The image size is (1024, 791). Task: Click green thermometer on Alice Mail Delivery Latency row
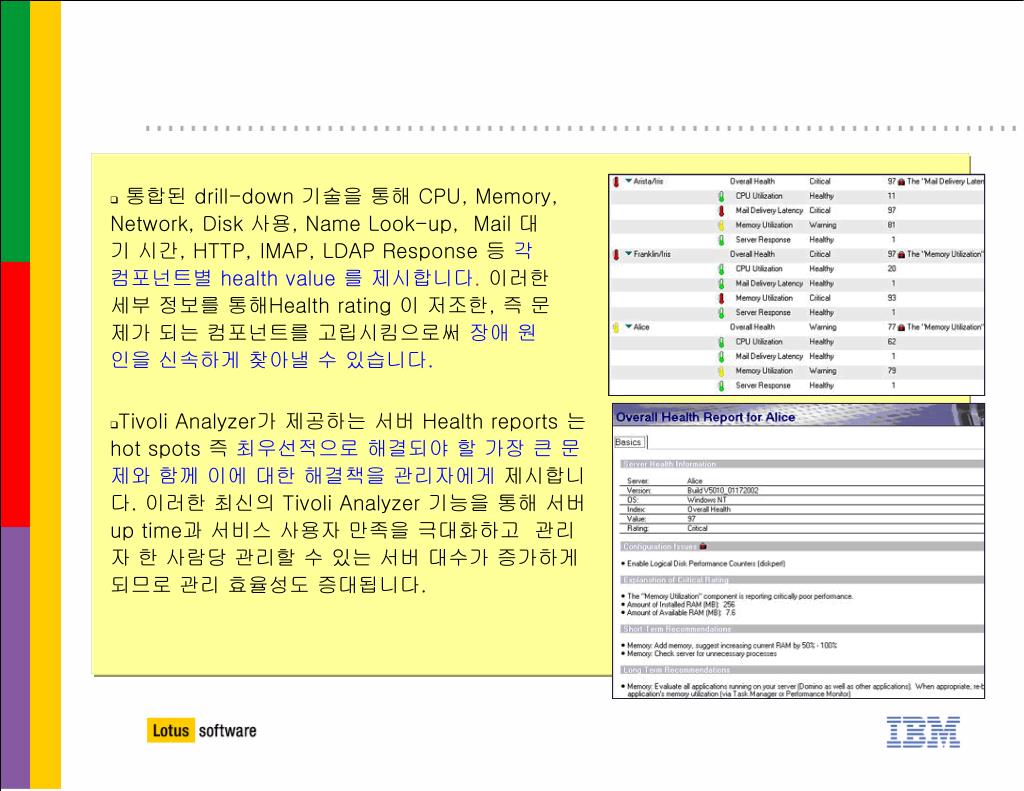click(x=722, y=357)
